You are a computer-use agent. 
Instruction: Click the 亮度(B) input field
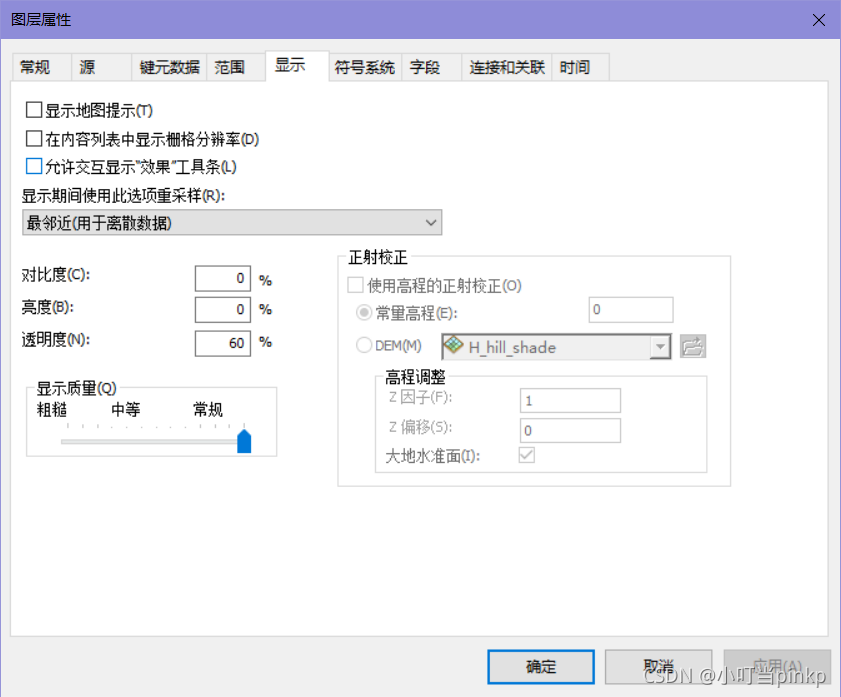(x=223, y=310)
